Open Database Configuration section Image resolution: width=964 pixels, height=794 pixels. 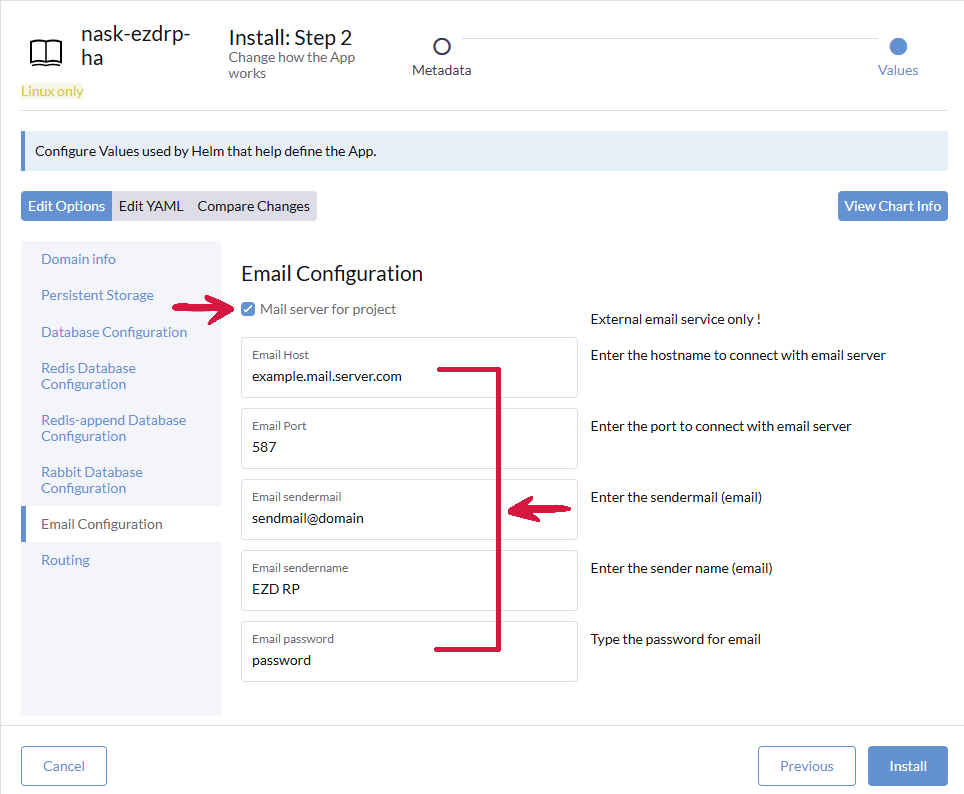(x=114, y=332)
